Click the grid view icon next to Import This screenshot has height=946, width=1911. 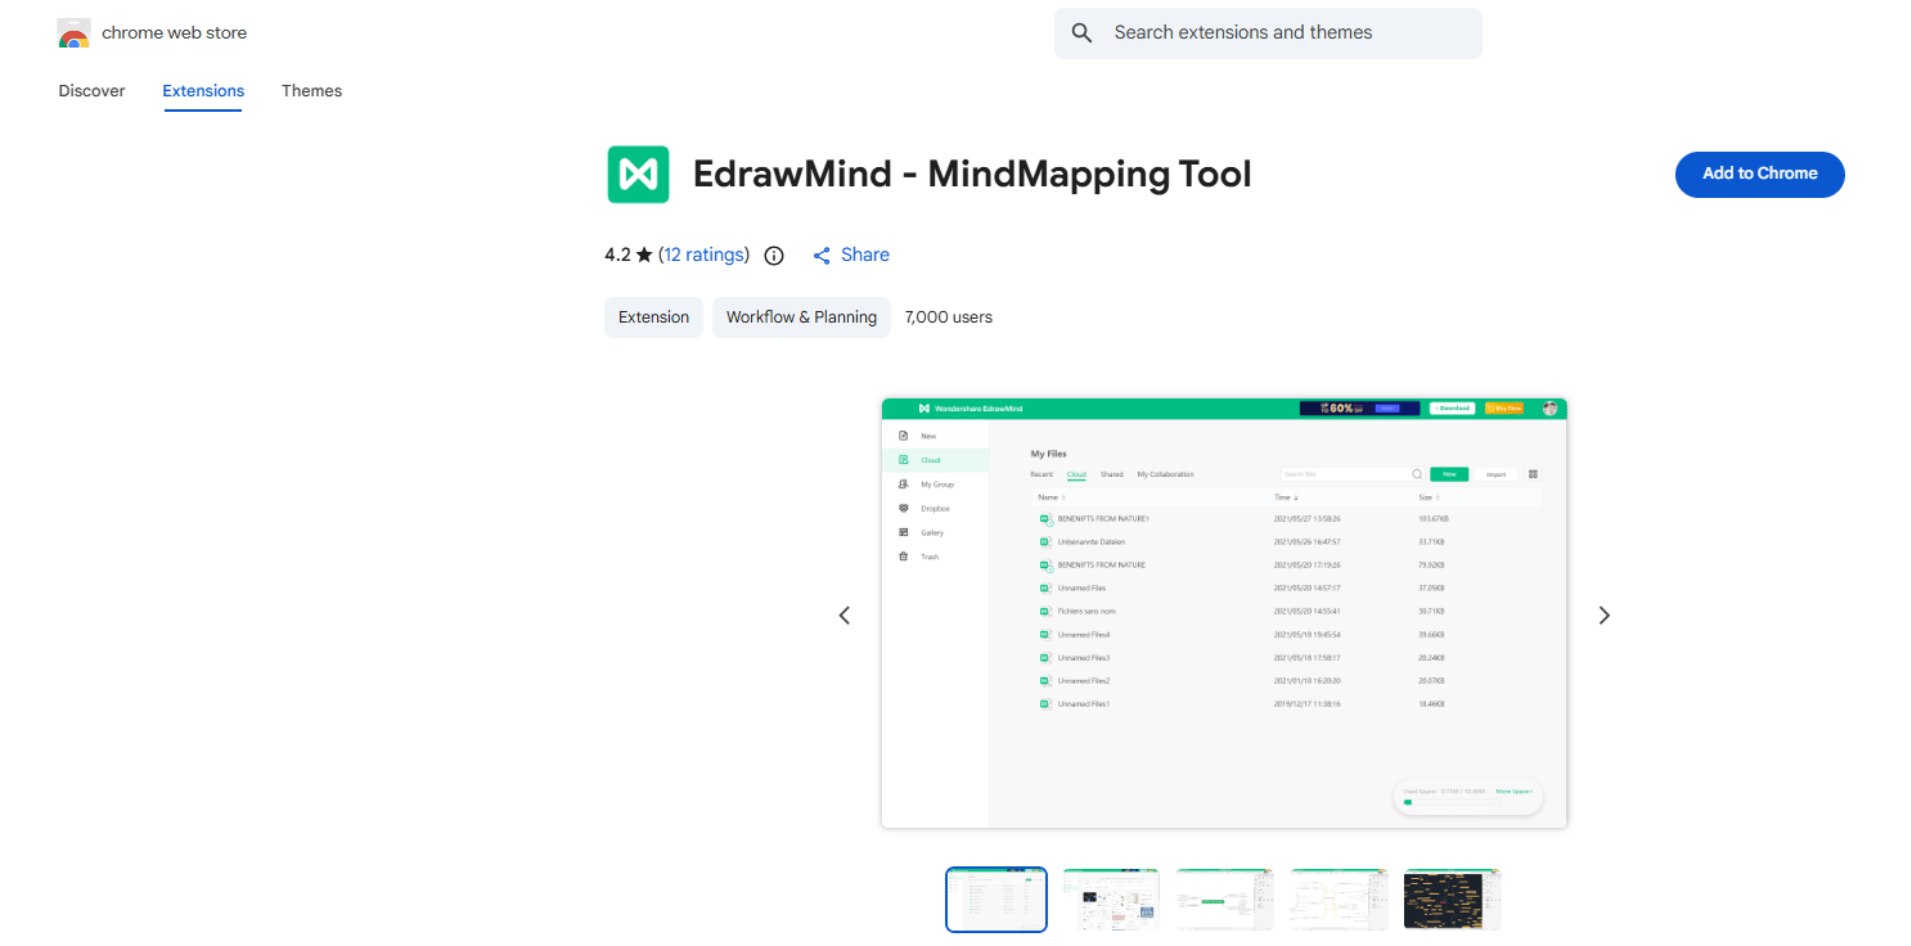(x=1533, y=474)
